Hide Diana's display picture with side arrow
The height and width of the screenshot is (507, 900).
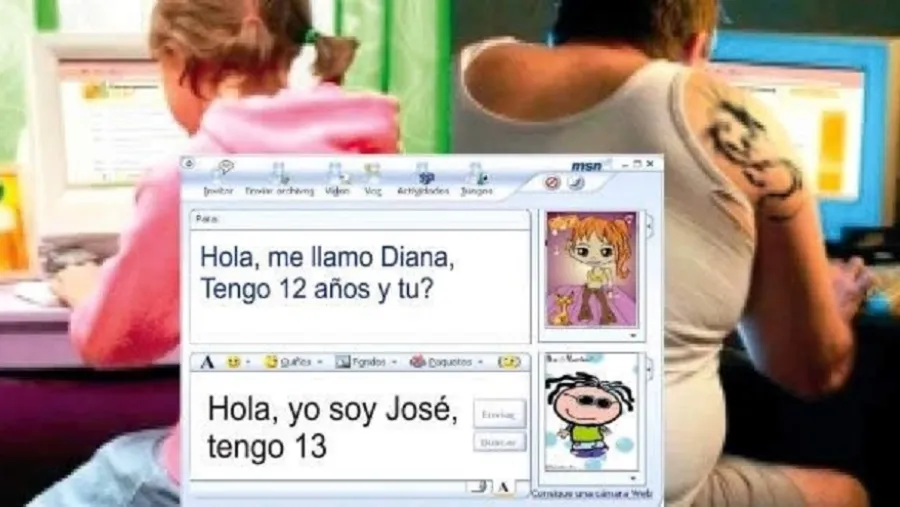pos(650,225)
